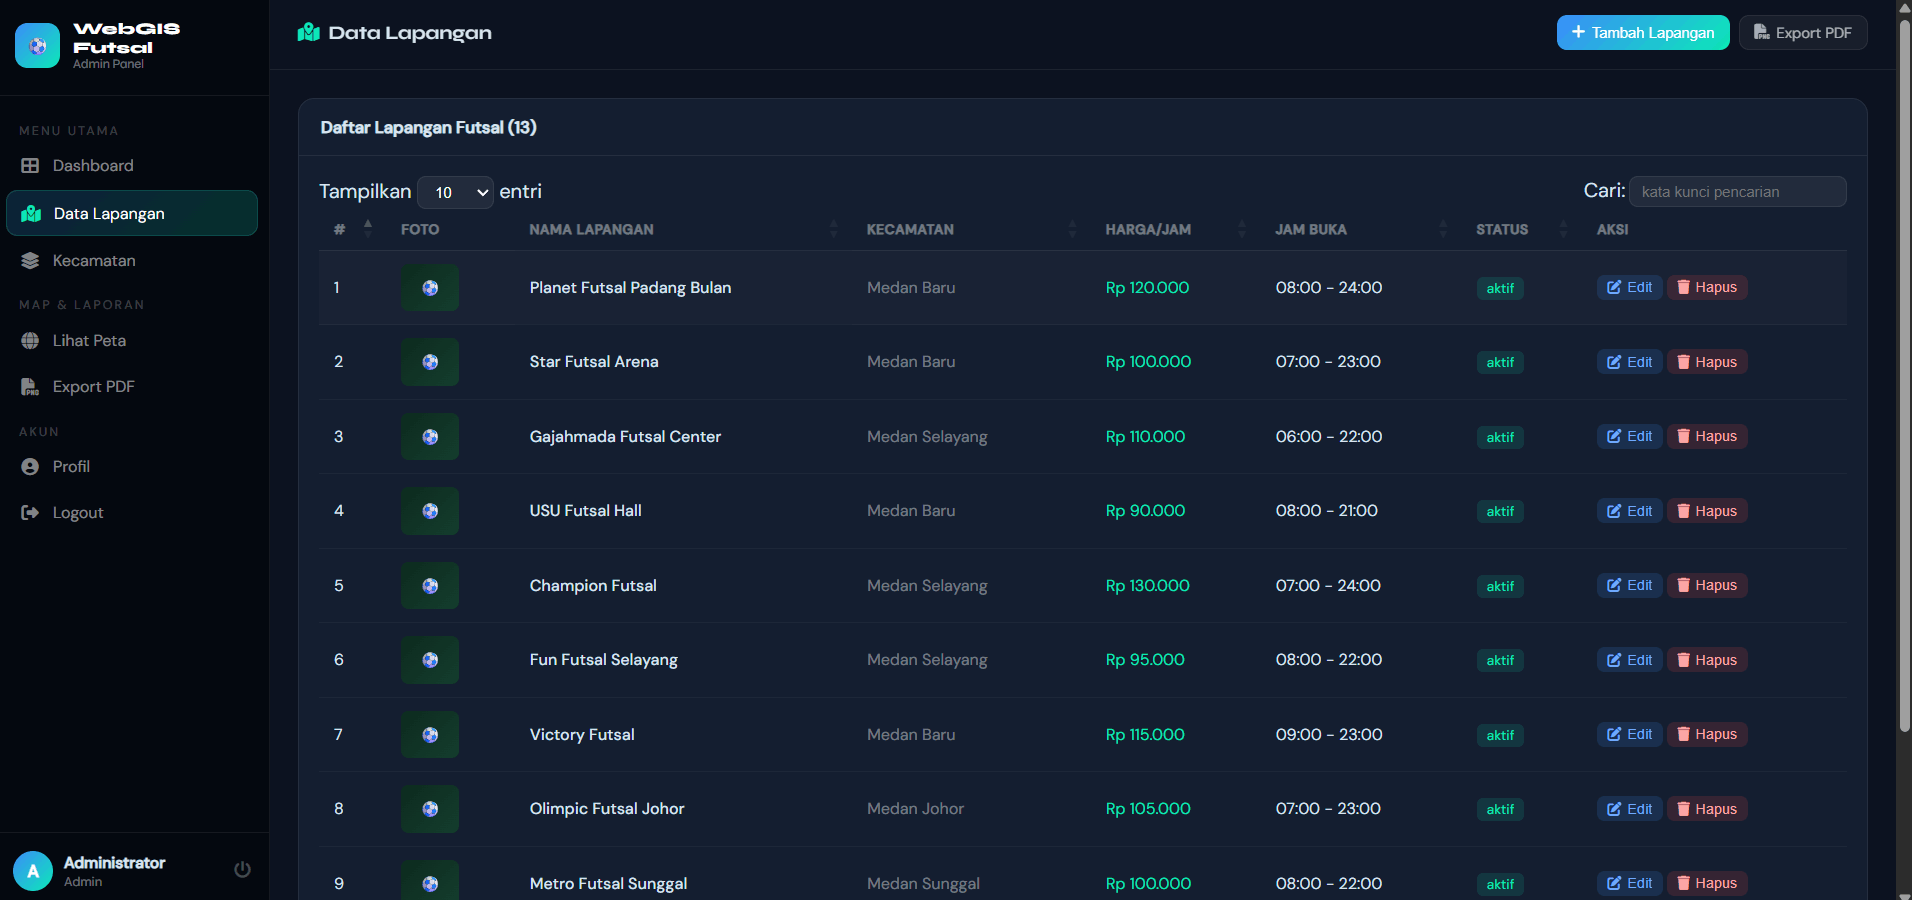This screenshot has width=1912, height=900.
Task: Open Profil sidebar item
Action: click(x=132, y=466)
